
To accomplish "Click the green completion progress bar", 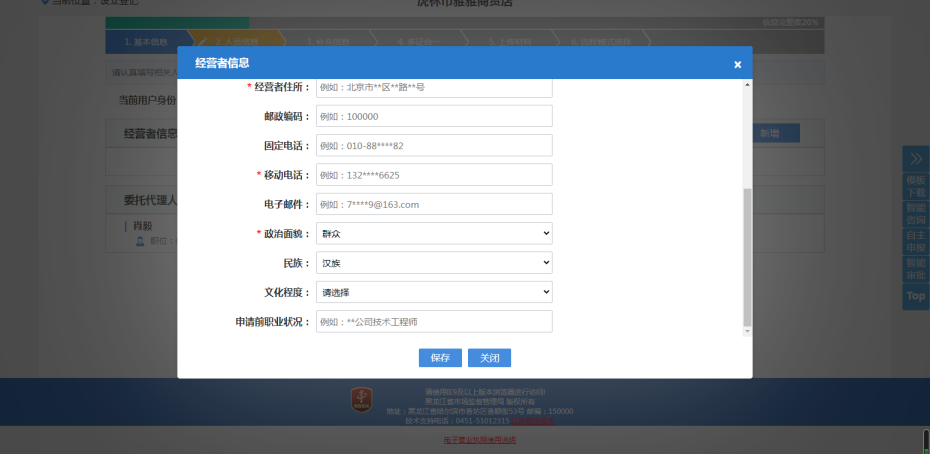I will coord(177,23).
